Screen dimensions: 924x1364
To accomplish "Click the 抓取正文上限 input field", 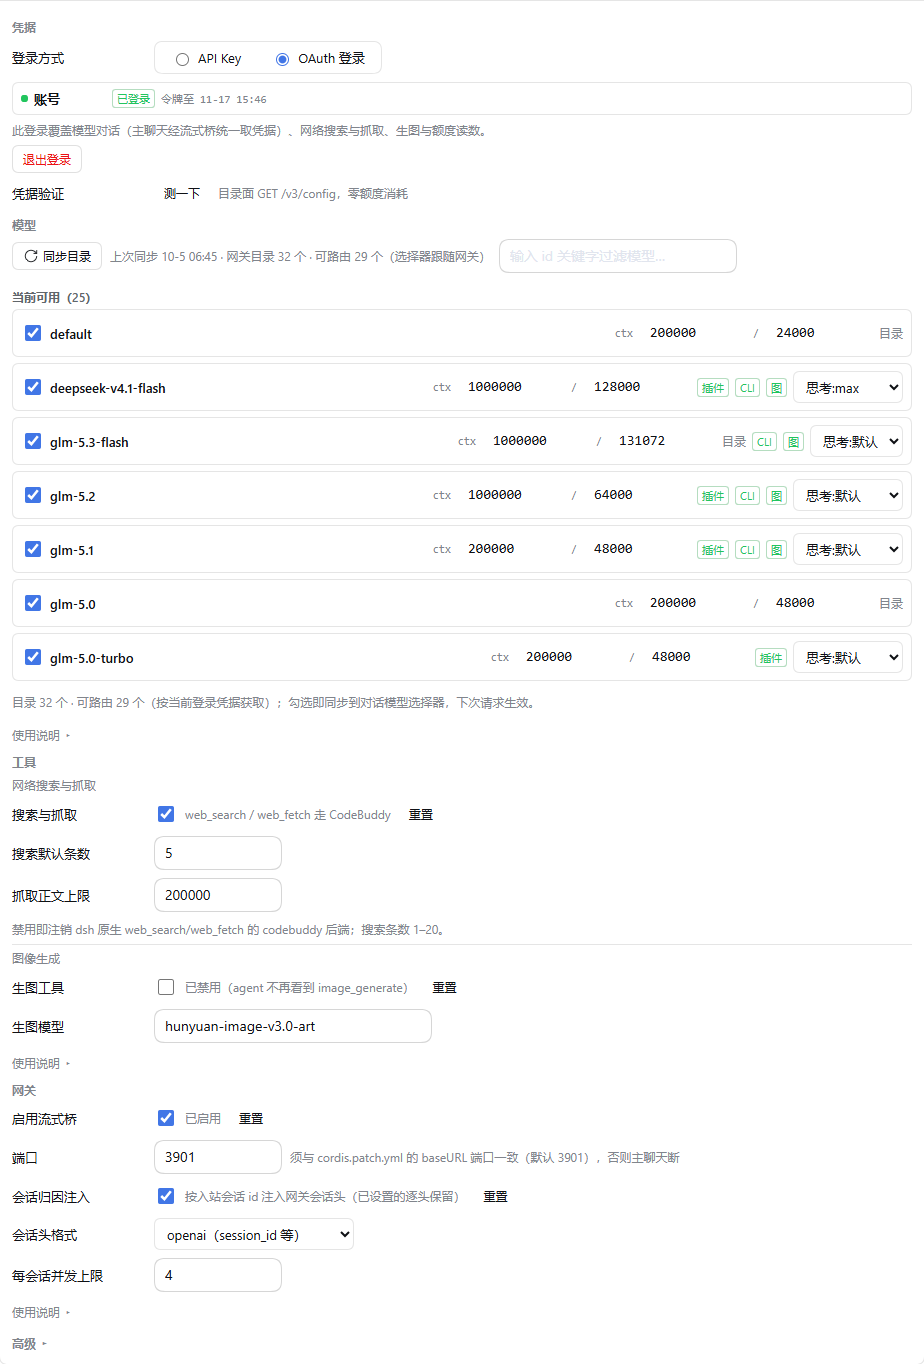I will (218, 895).
